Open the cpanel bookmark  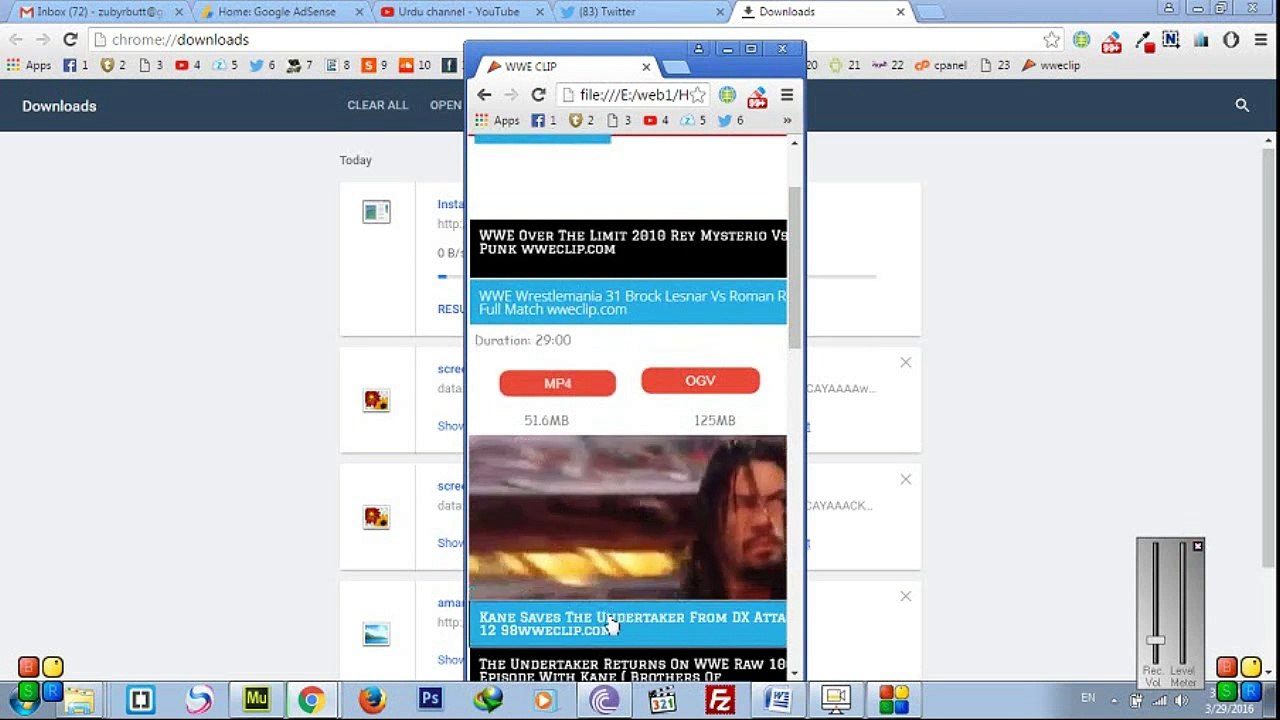point(941,65)
